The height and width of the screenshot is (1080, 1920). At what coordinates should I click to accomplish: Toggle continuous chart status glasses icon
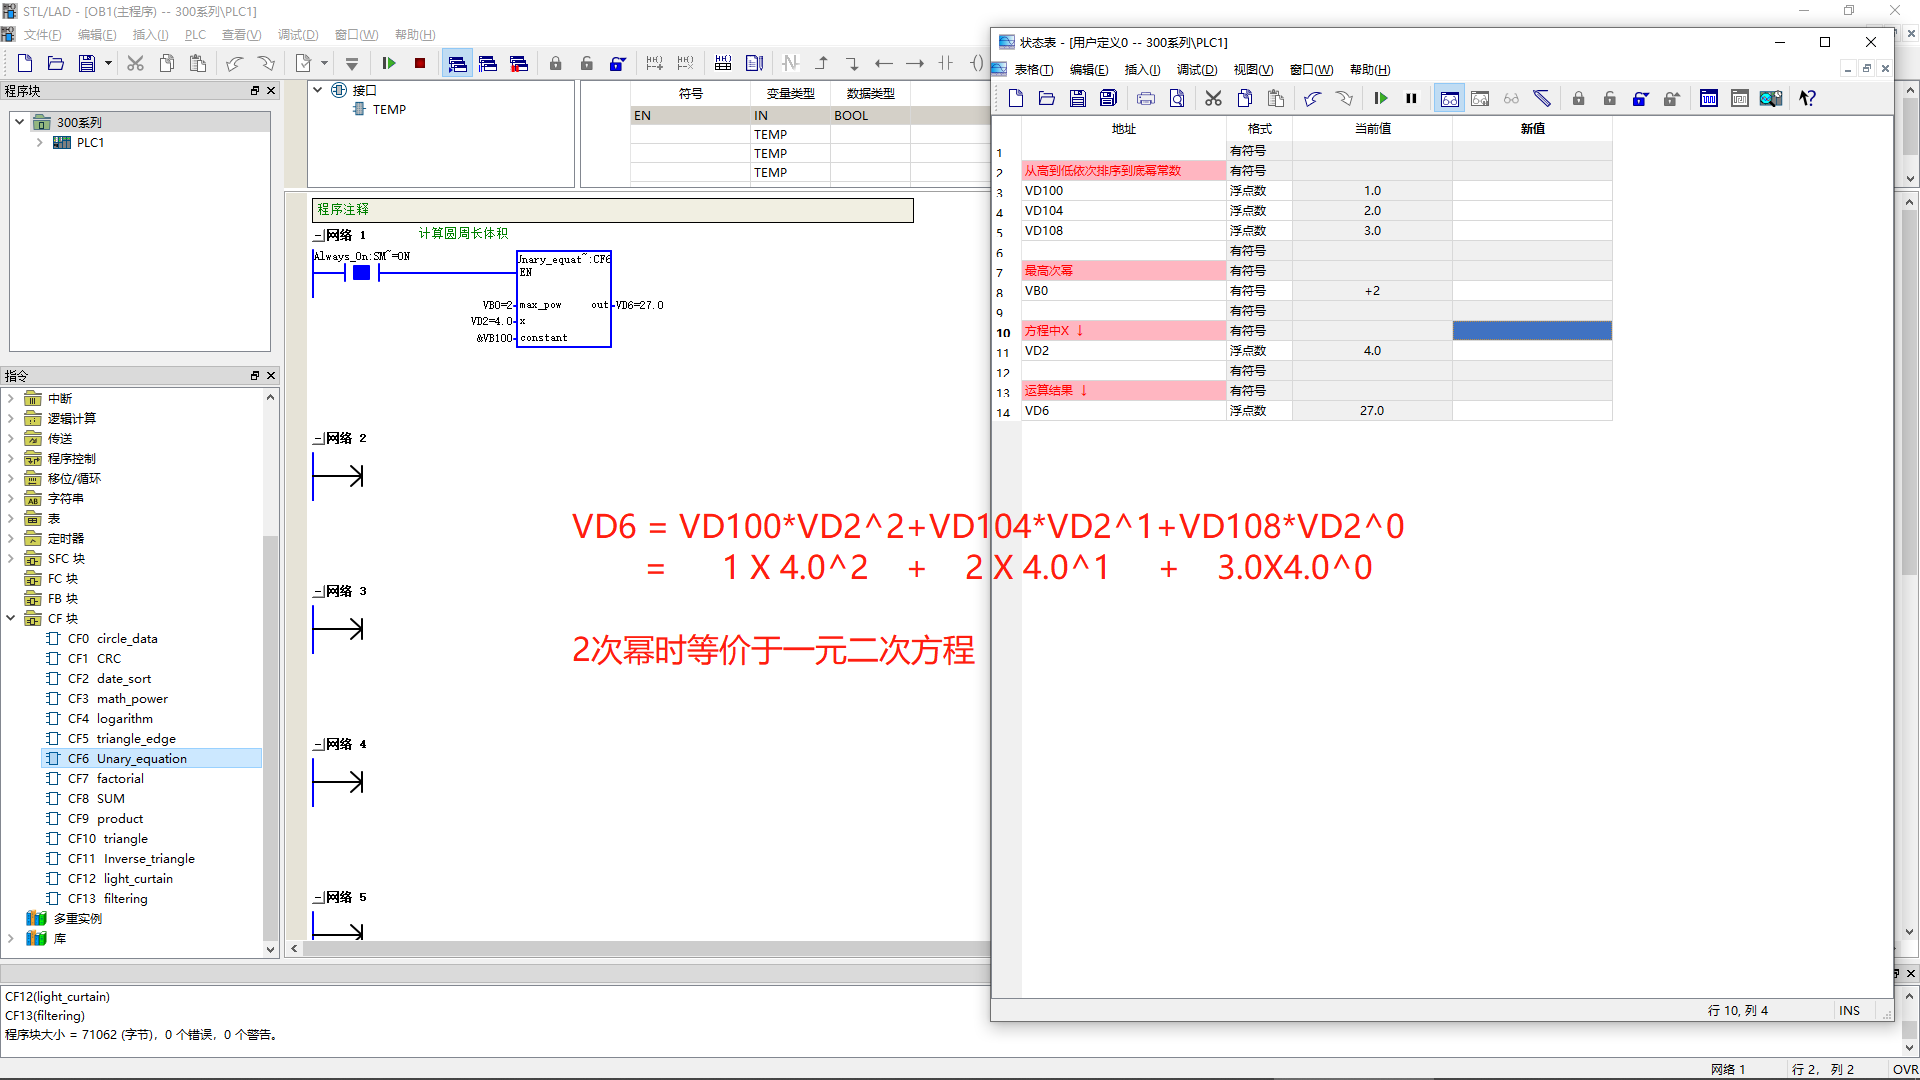(1449, 98)
